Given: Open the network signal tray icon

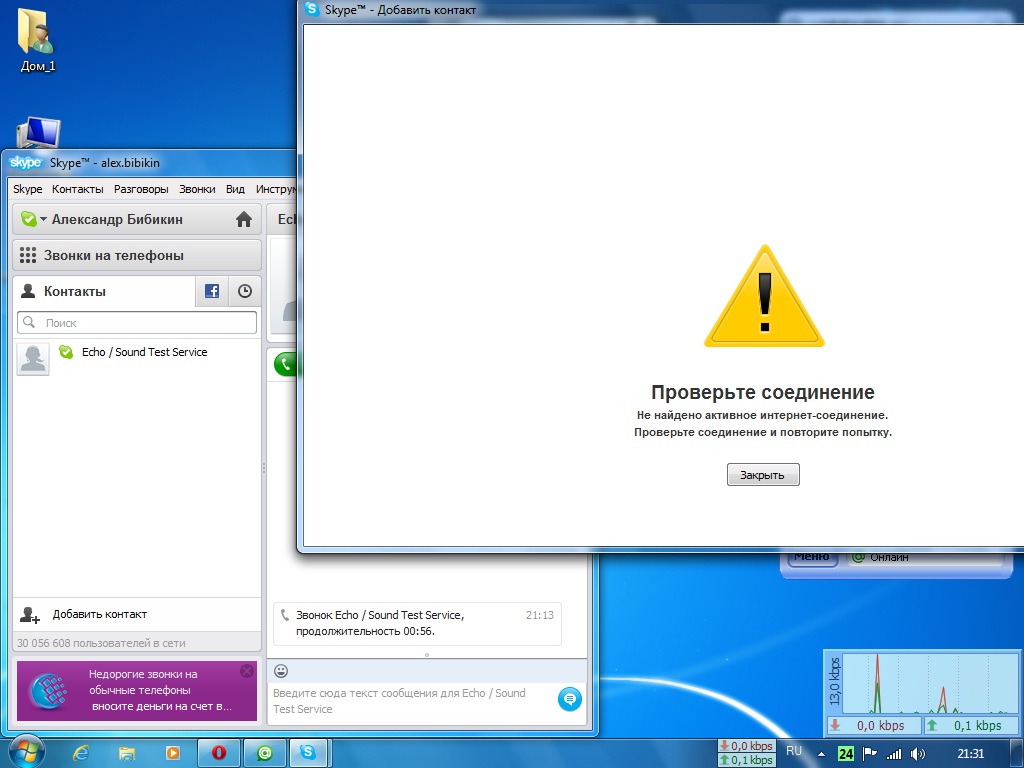Looking at the screenshot, I should click(x=894, y=754).
